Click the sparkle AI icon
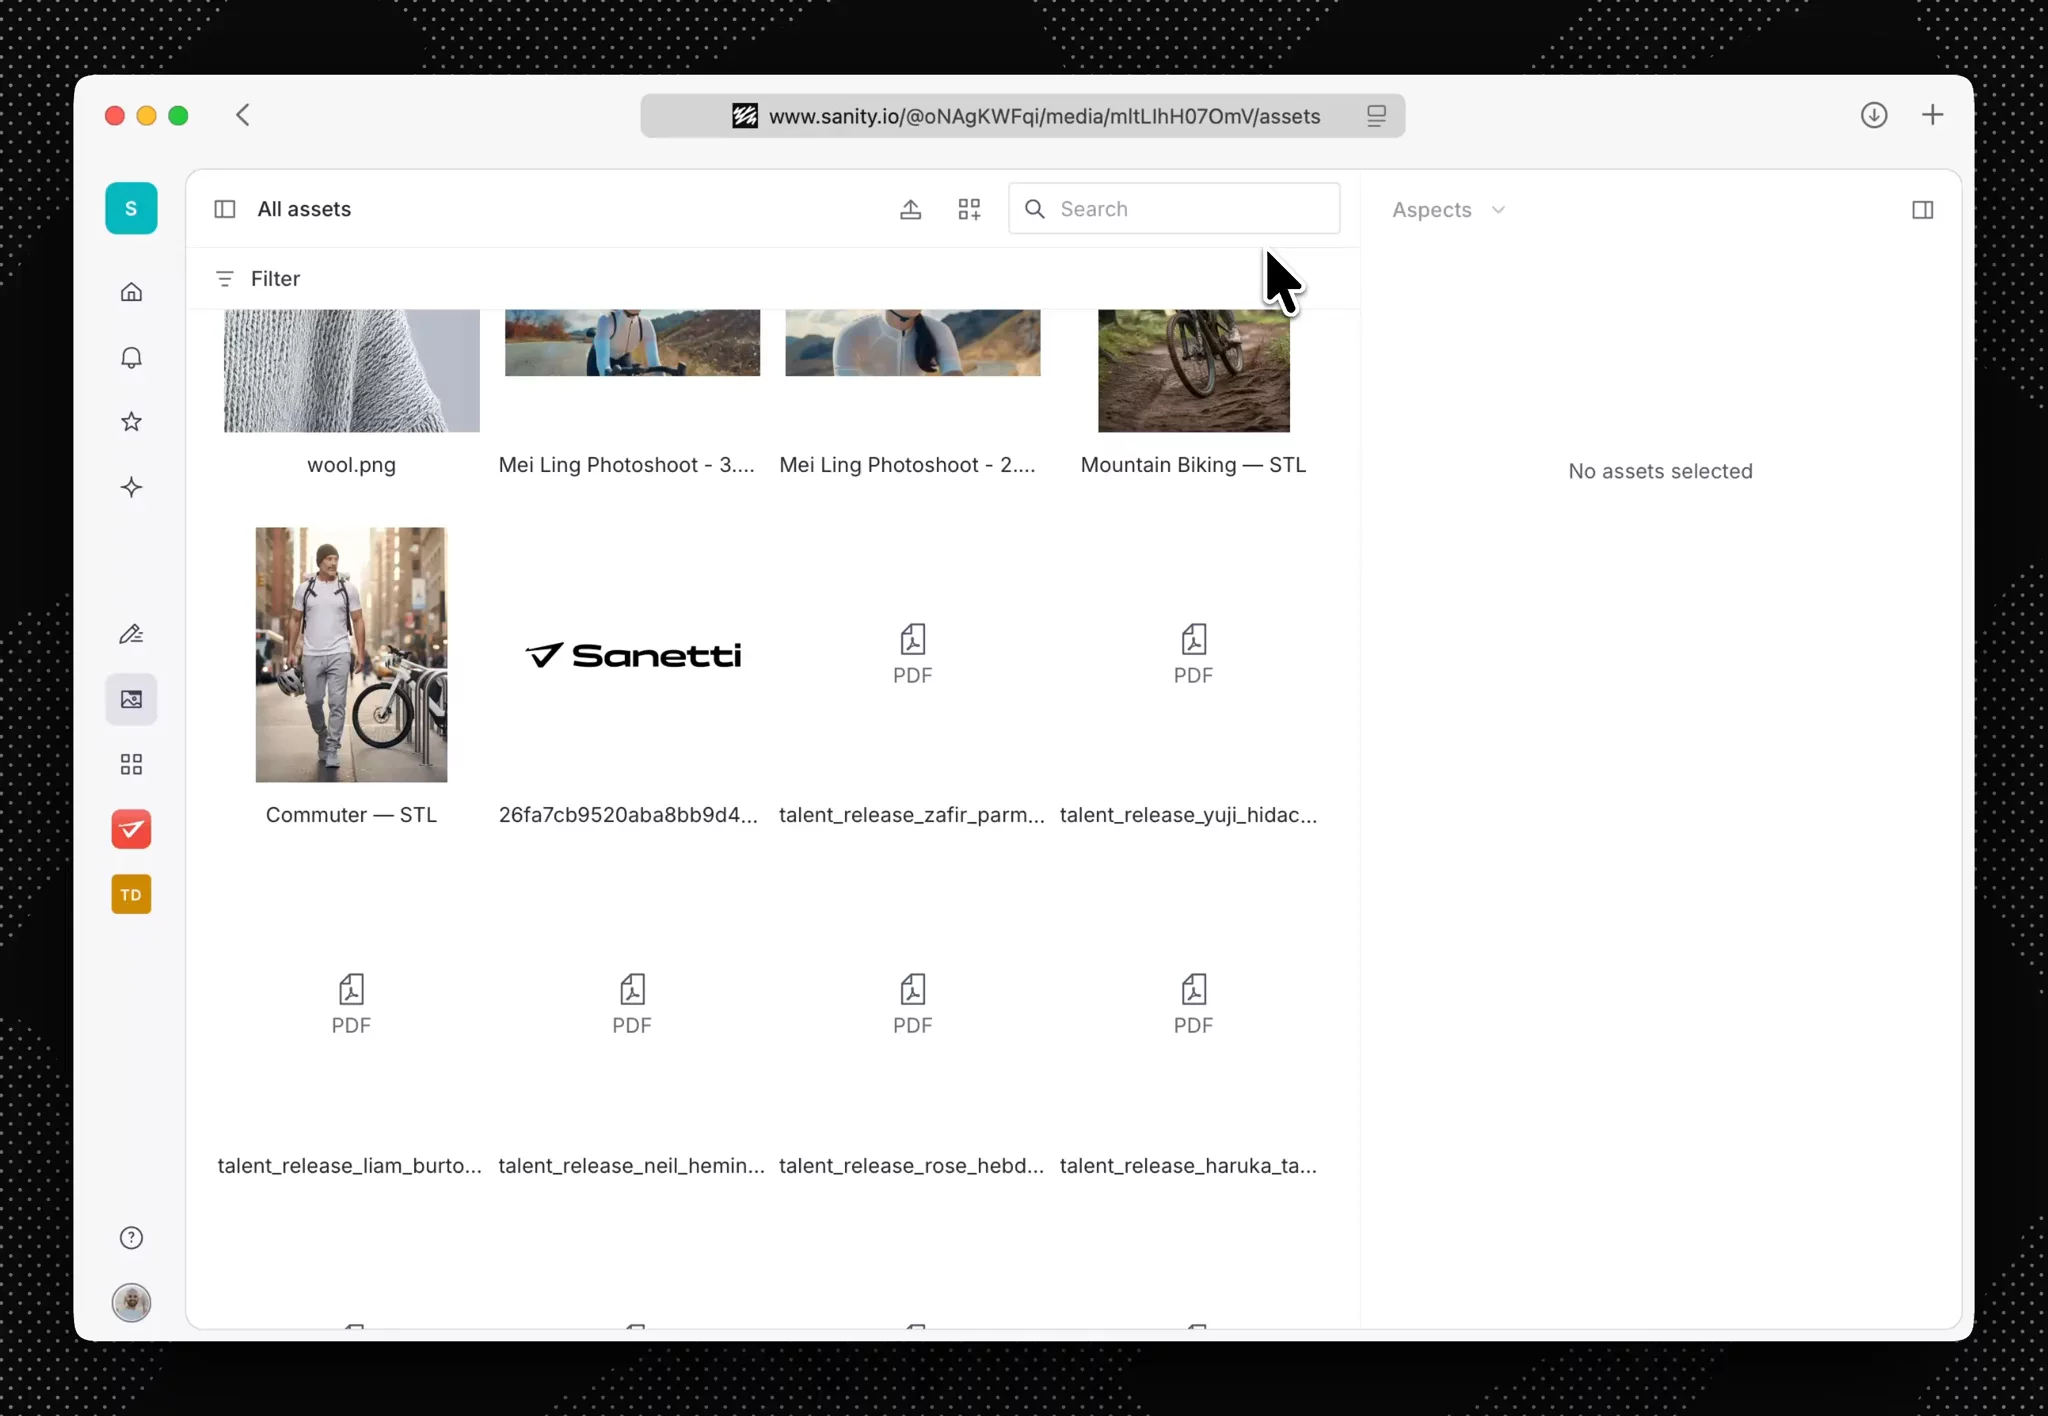The width and height of the screenshot is (2048, 1416). coord(131,487)
